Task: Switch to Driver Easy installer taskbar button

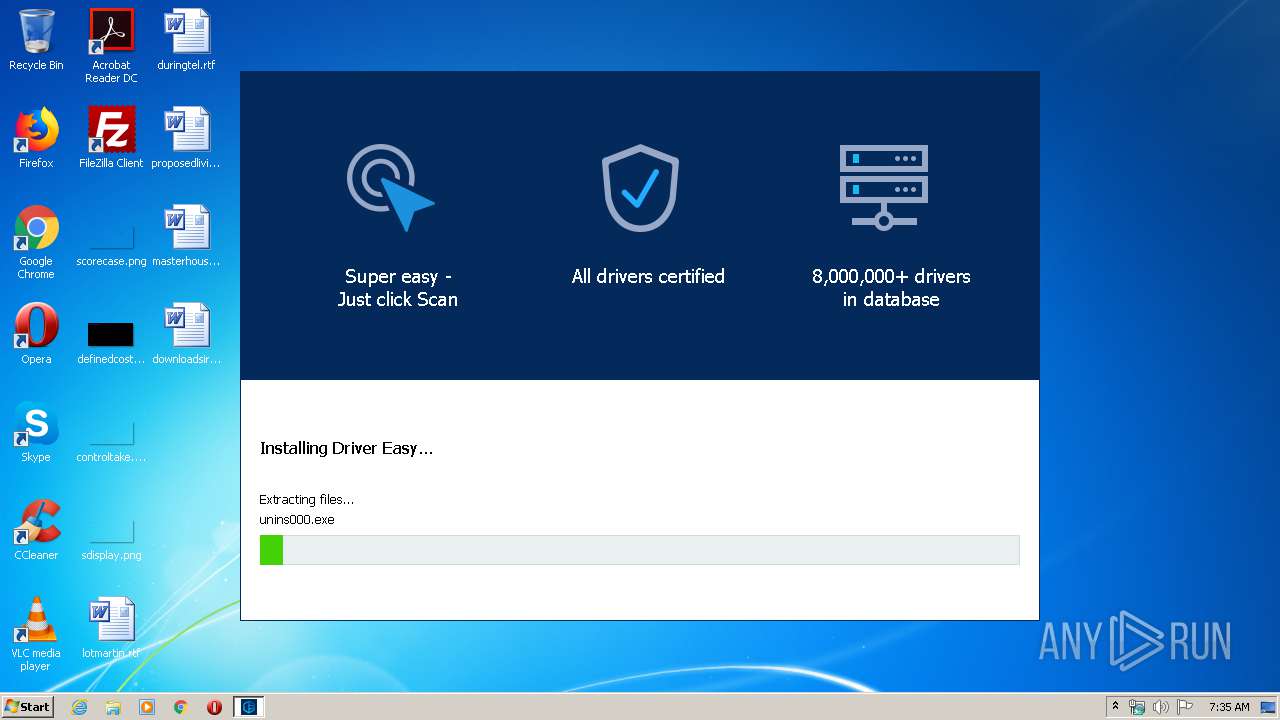Action: [x=249, y=707]
